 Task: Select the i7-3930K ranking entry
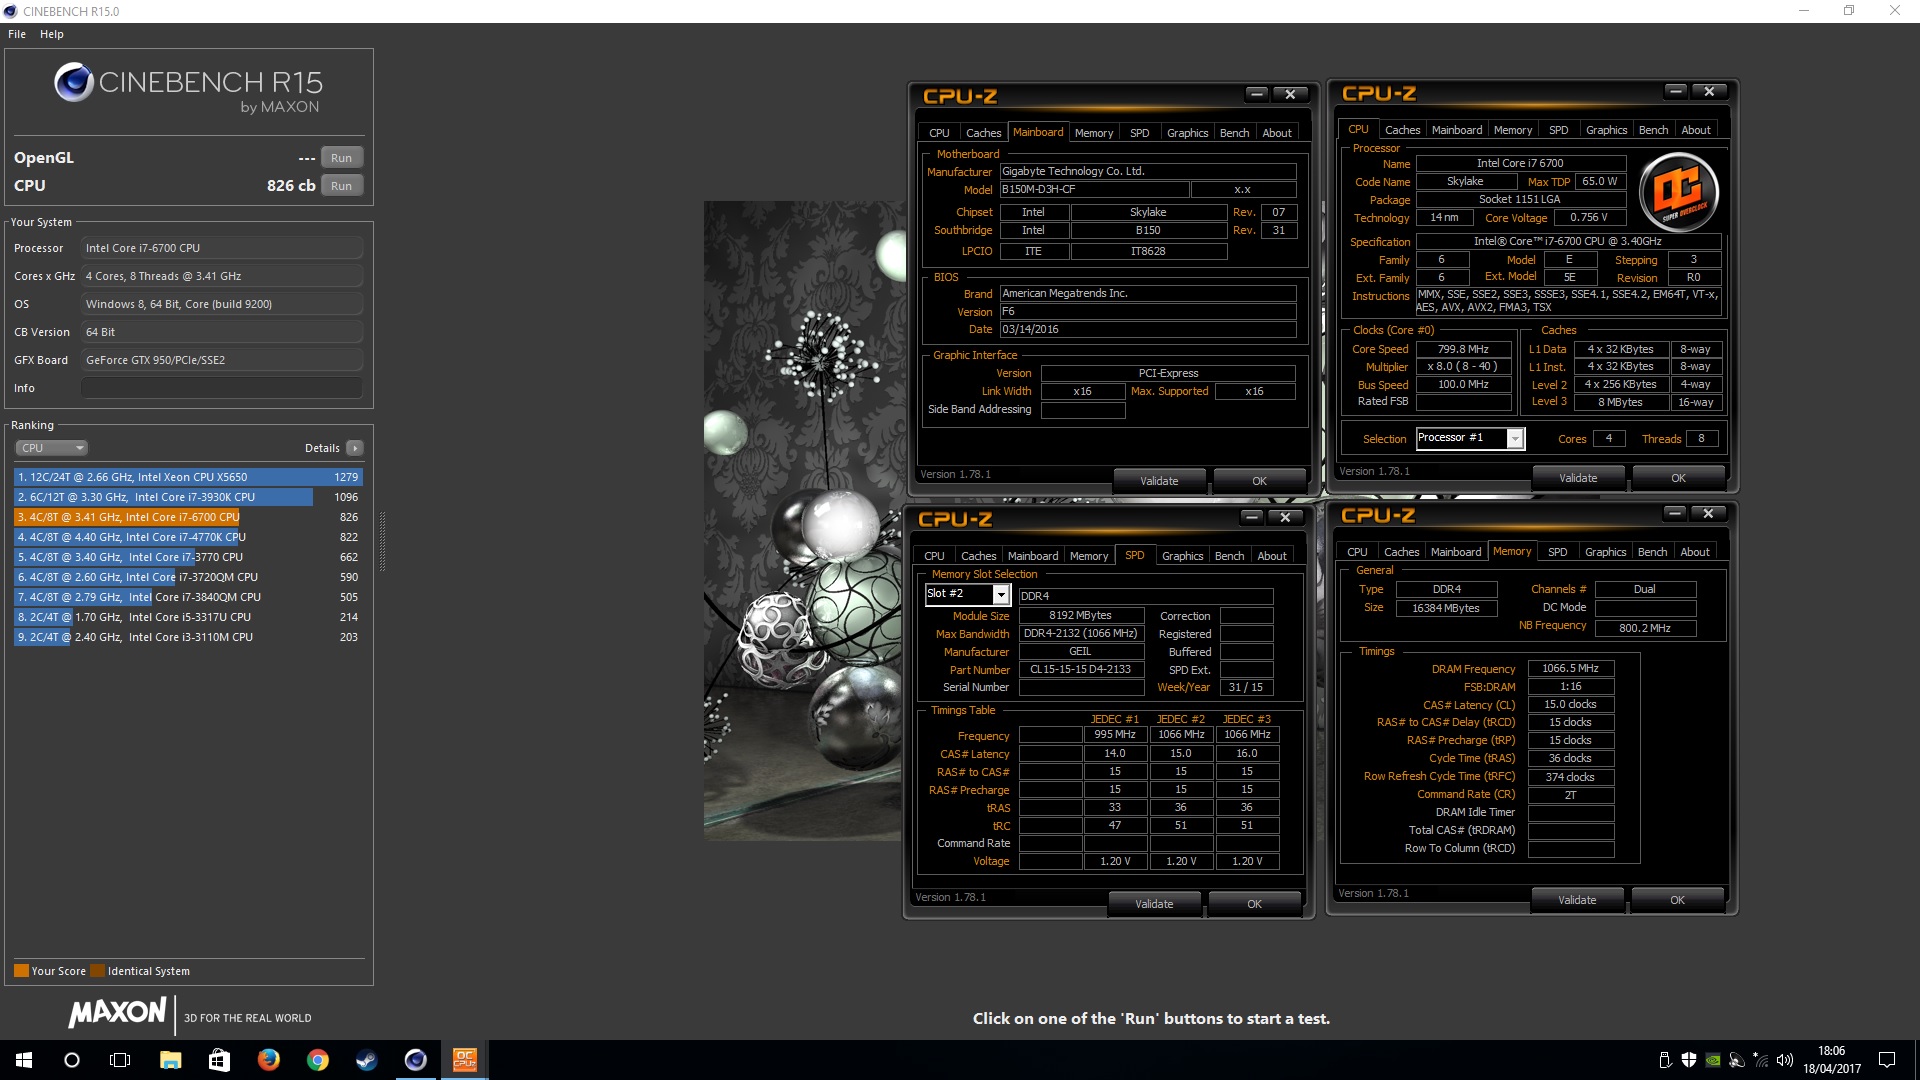(x=188, y=497)
